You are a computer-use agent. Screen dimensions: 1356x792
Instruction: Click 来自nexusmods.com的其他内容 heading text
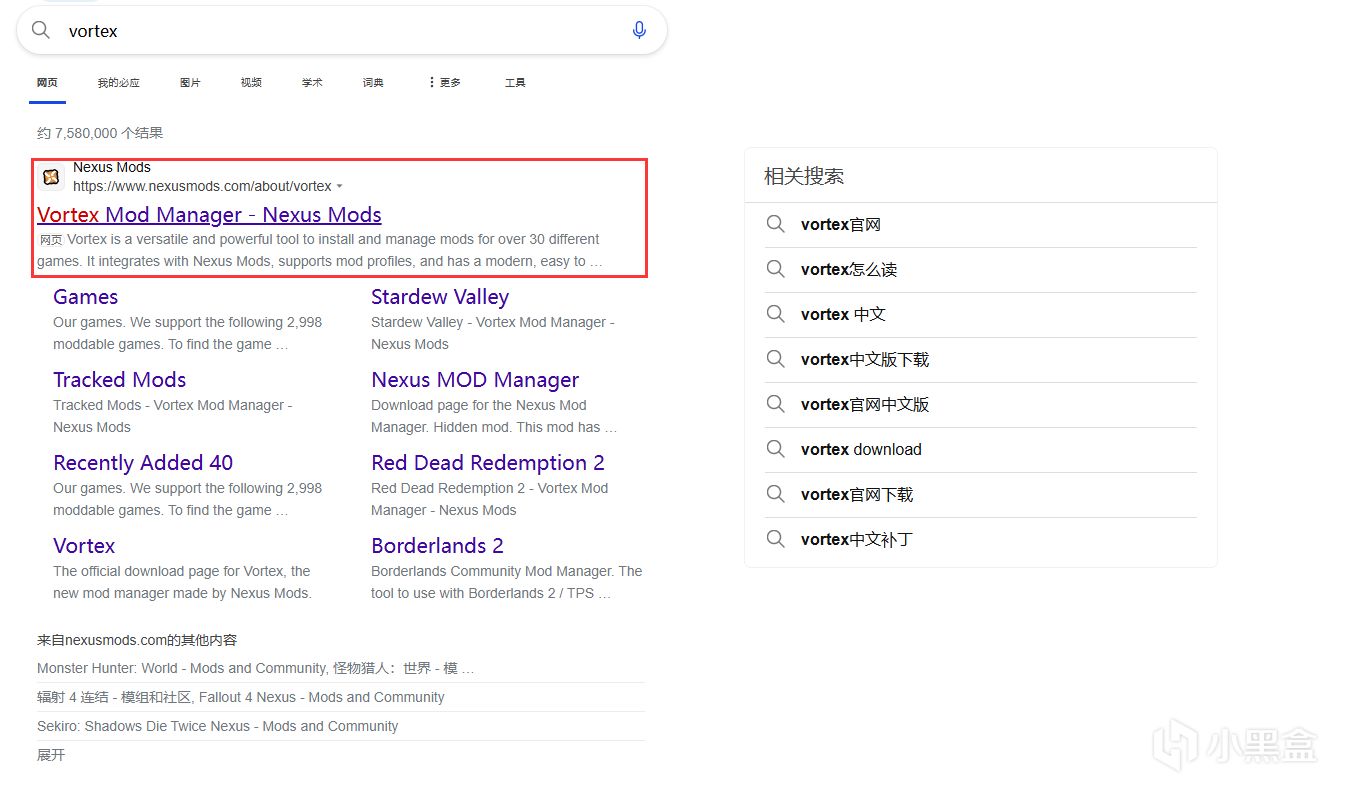click(x=137, y=640)
